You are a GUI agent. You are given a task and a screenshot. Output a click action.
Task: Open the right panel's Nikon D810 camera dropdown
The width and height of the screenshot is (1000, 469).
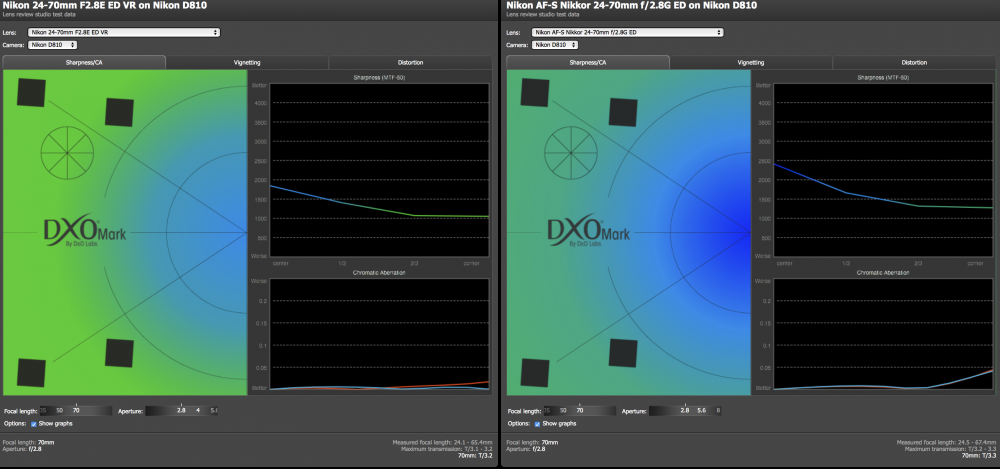click(555, 45)
